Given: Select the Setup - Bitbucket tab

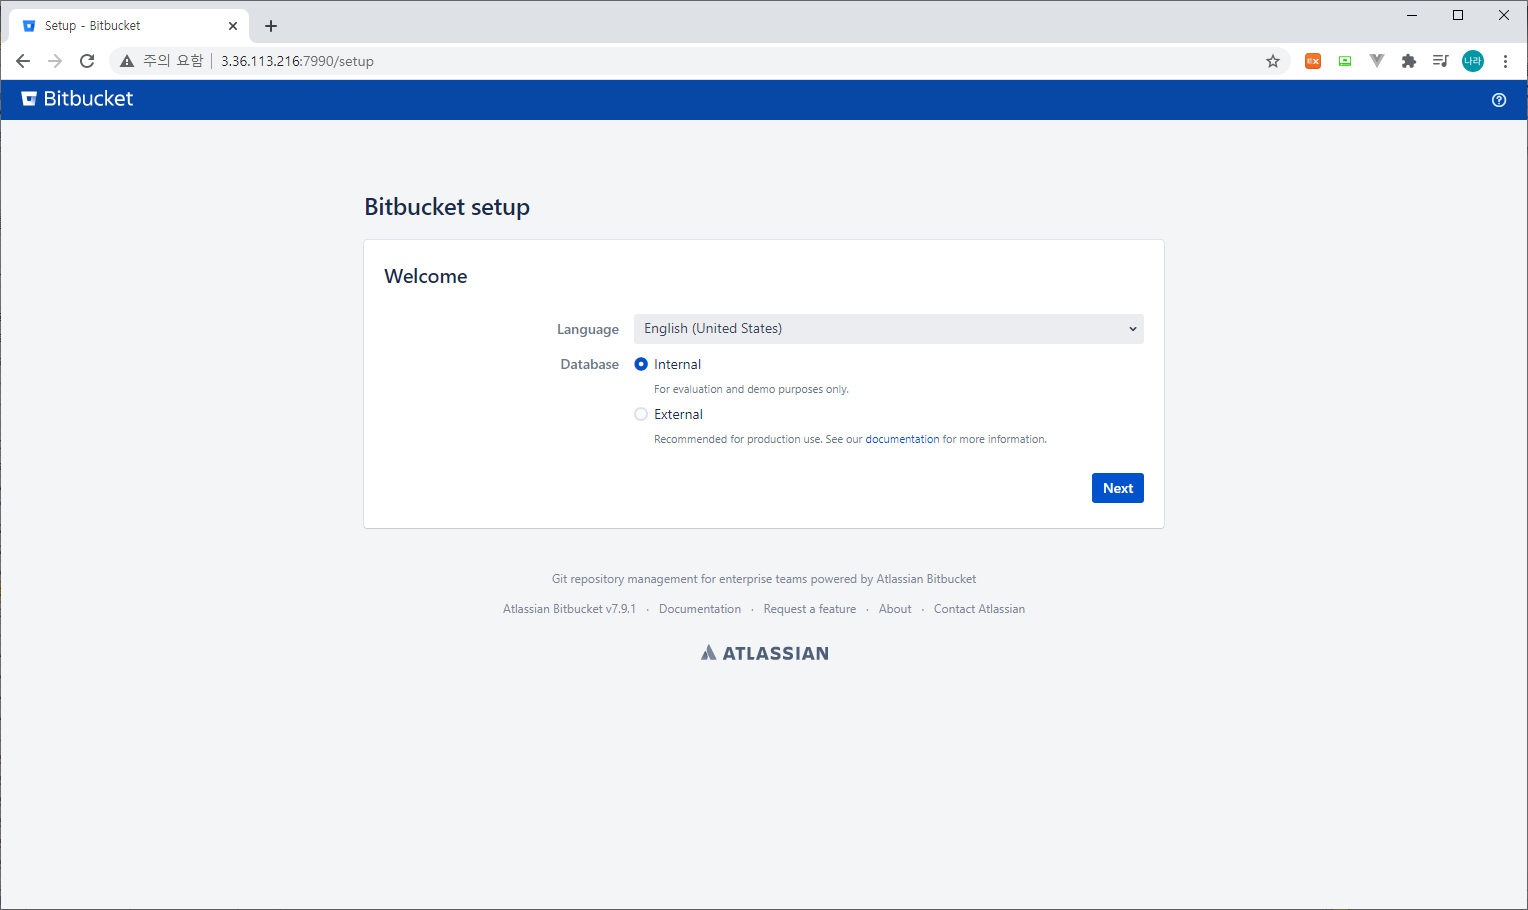Looking at the screenshot, I should click(x=128, y=26).
